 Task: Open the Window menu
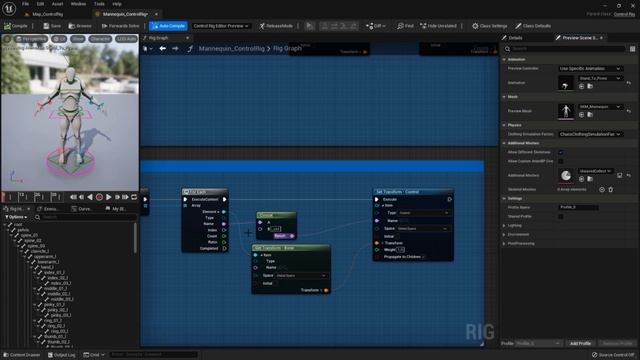coord(78,4)
